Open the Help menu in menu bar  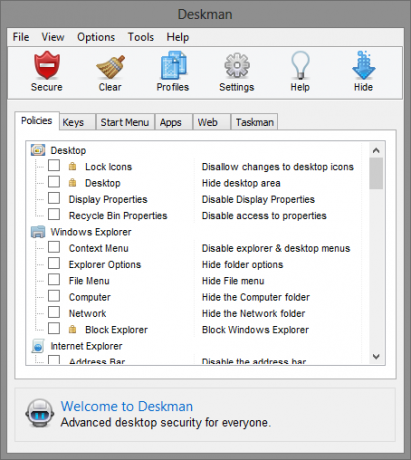[178, 37]
